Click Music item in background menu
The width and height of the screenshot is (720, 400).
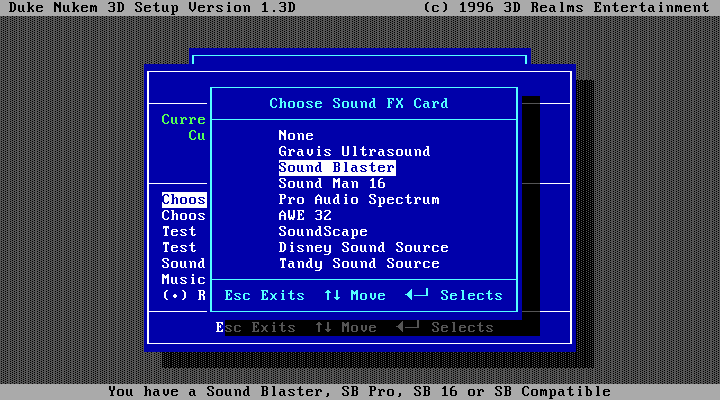(x=184, y=280)
